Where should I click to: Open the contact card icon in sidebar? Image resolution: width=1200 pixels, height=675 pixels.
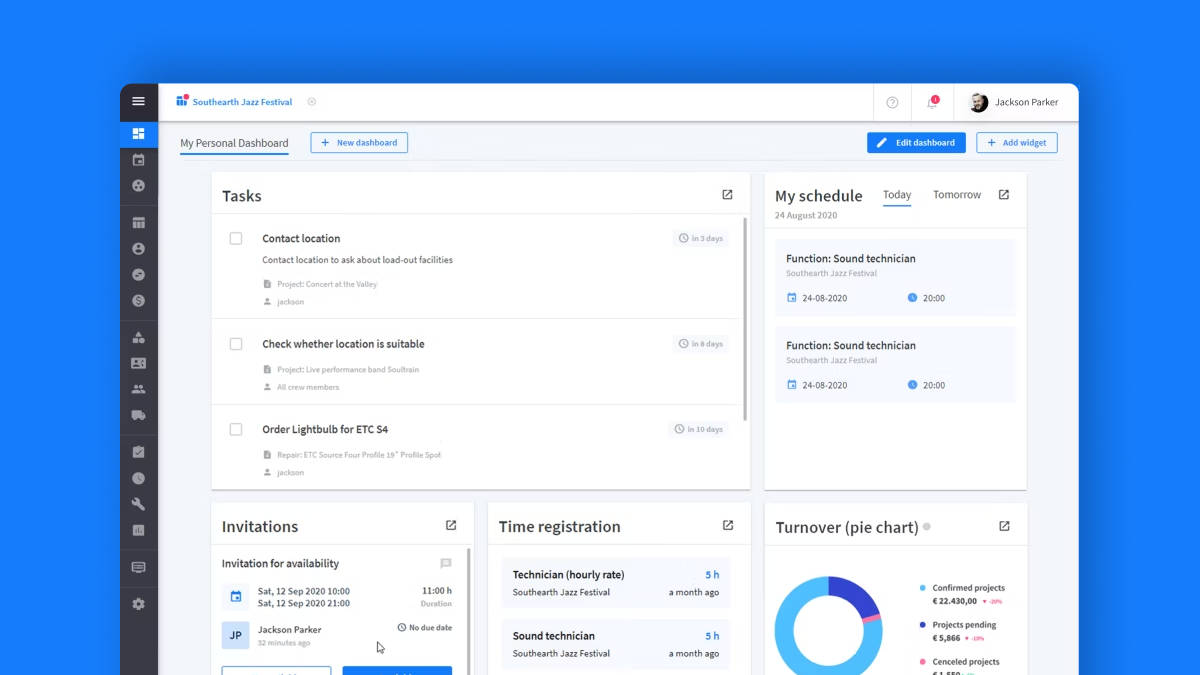tap(138, 364)
